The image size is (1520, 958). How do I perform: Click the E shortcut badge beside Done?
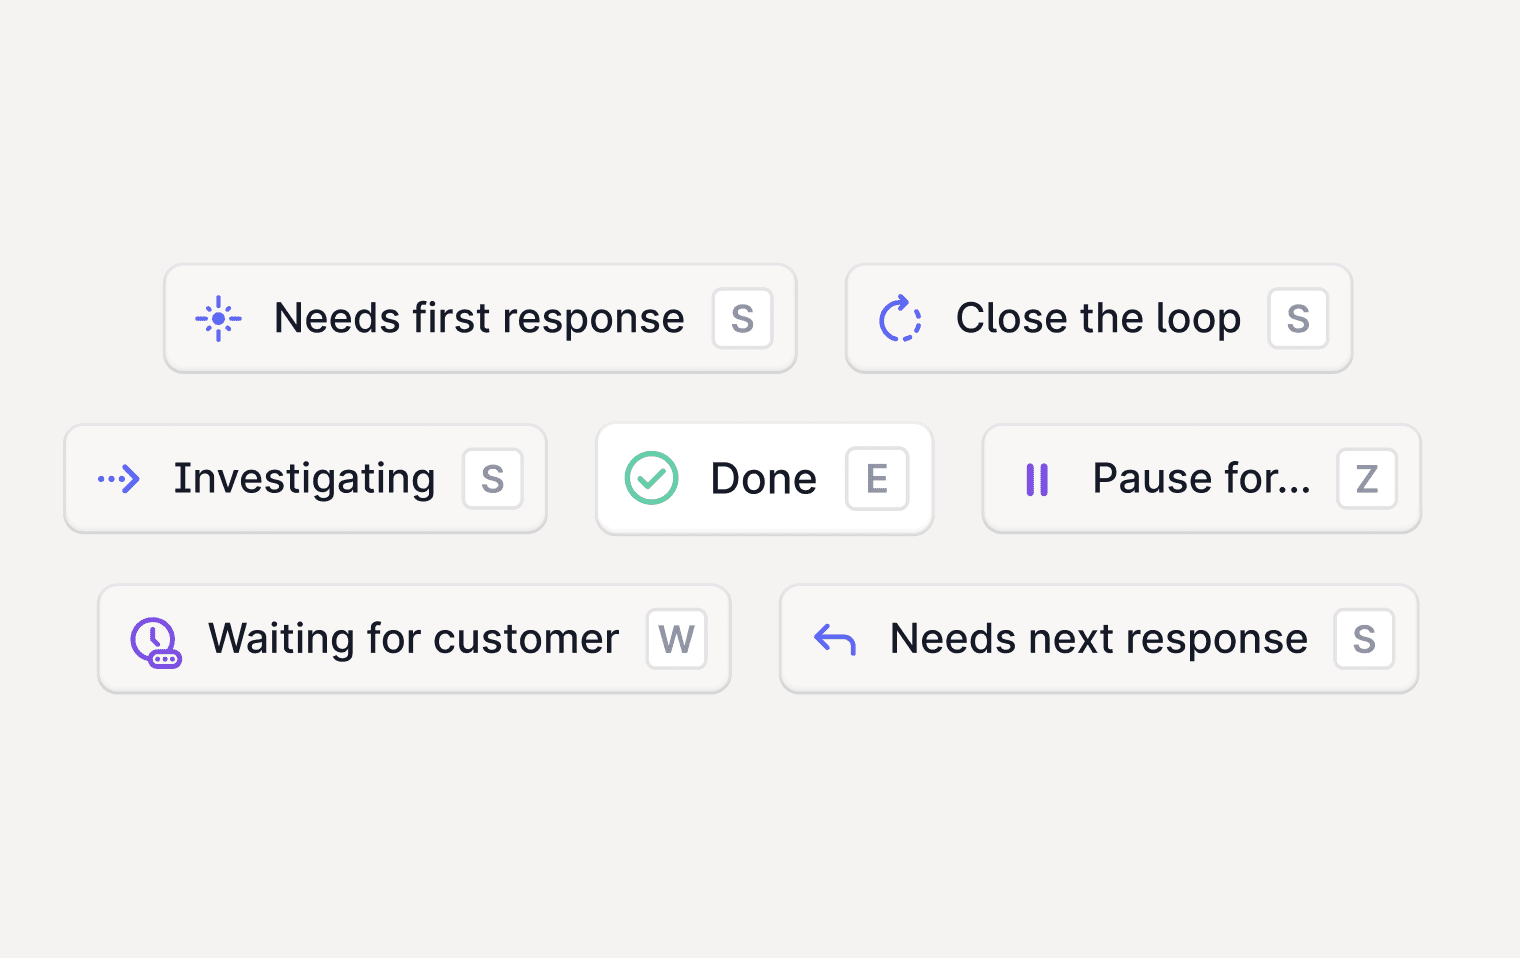coord(877,479)
